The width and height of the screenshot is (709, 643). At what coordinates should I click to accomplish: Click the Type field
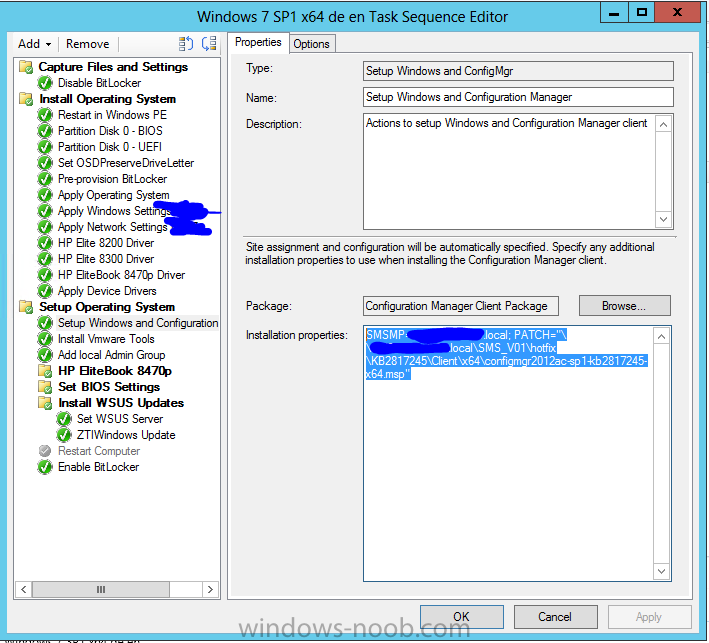tap(518, 71)
